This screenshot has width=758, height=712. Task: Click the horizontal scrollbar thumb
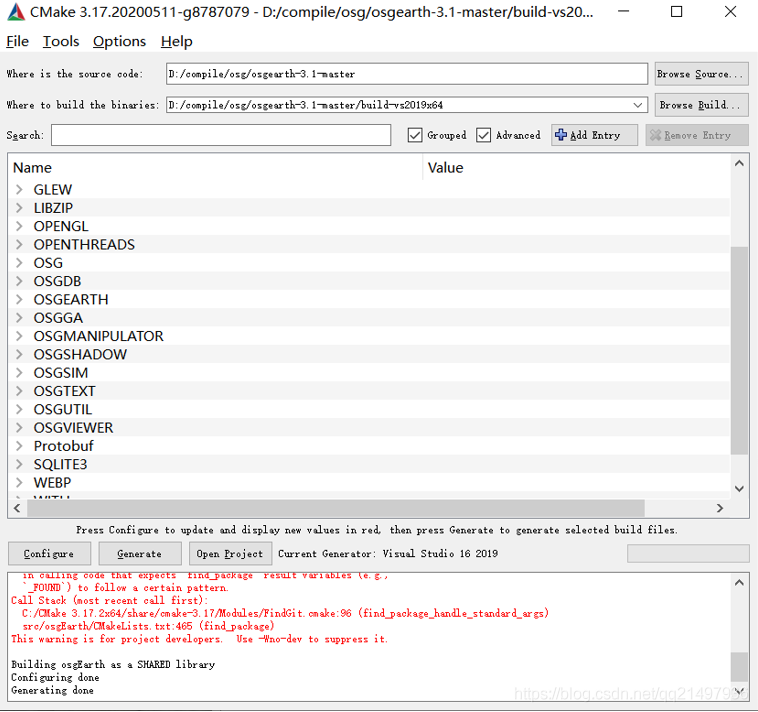coord(336,508)
